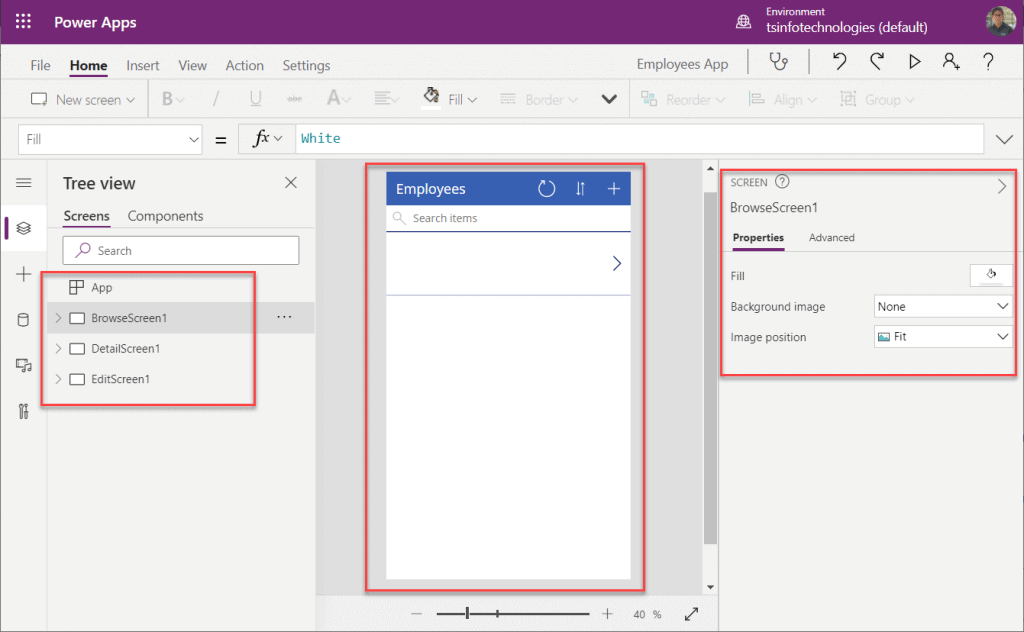Expand more formatting options chevron
Screen dimensions: 1024x632
point(609,99)
